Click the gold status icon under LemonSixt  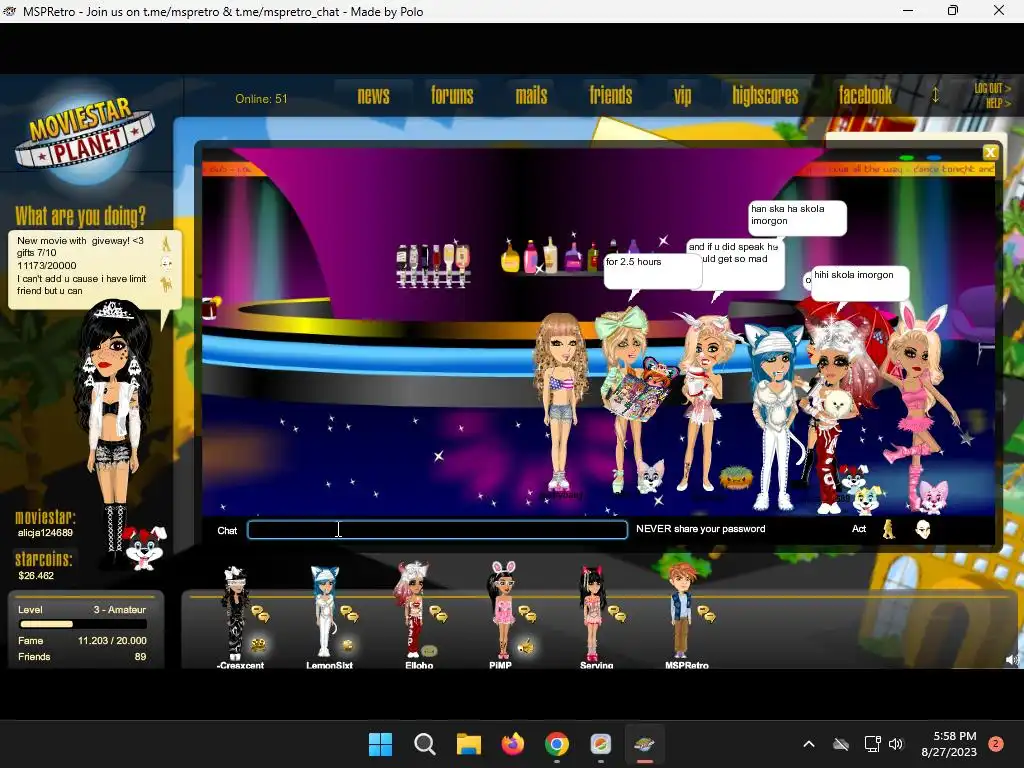[347, 645]
